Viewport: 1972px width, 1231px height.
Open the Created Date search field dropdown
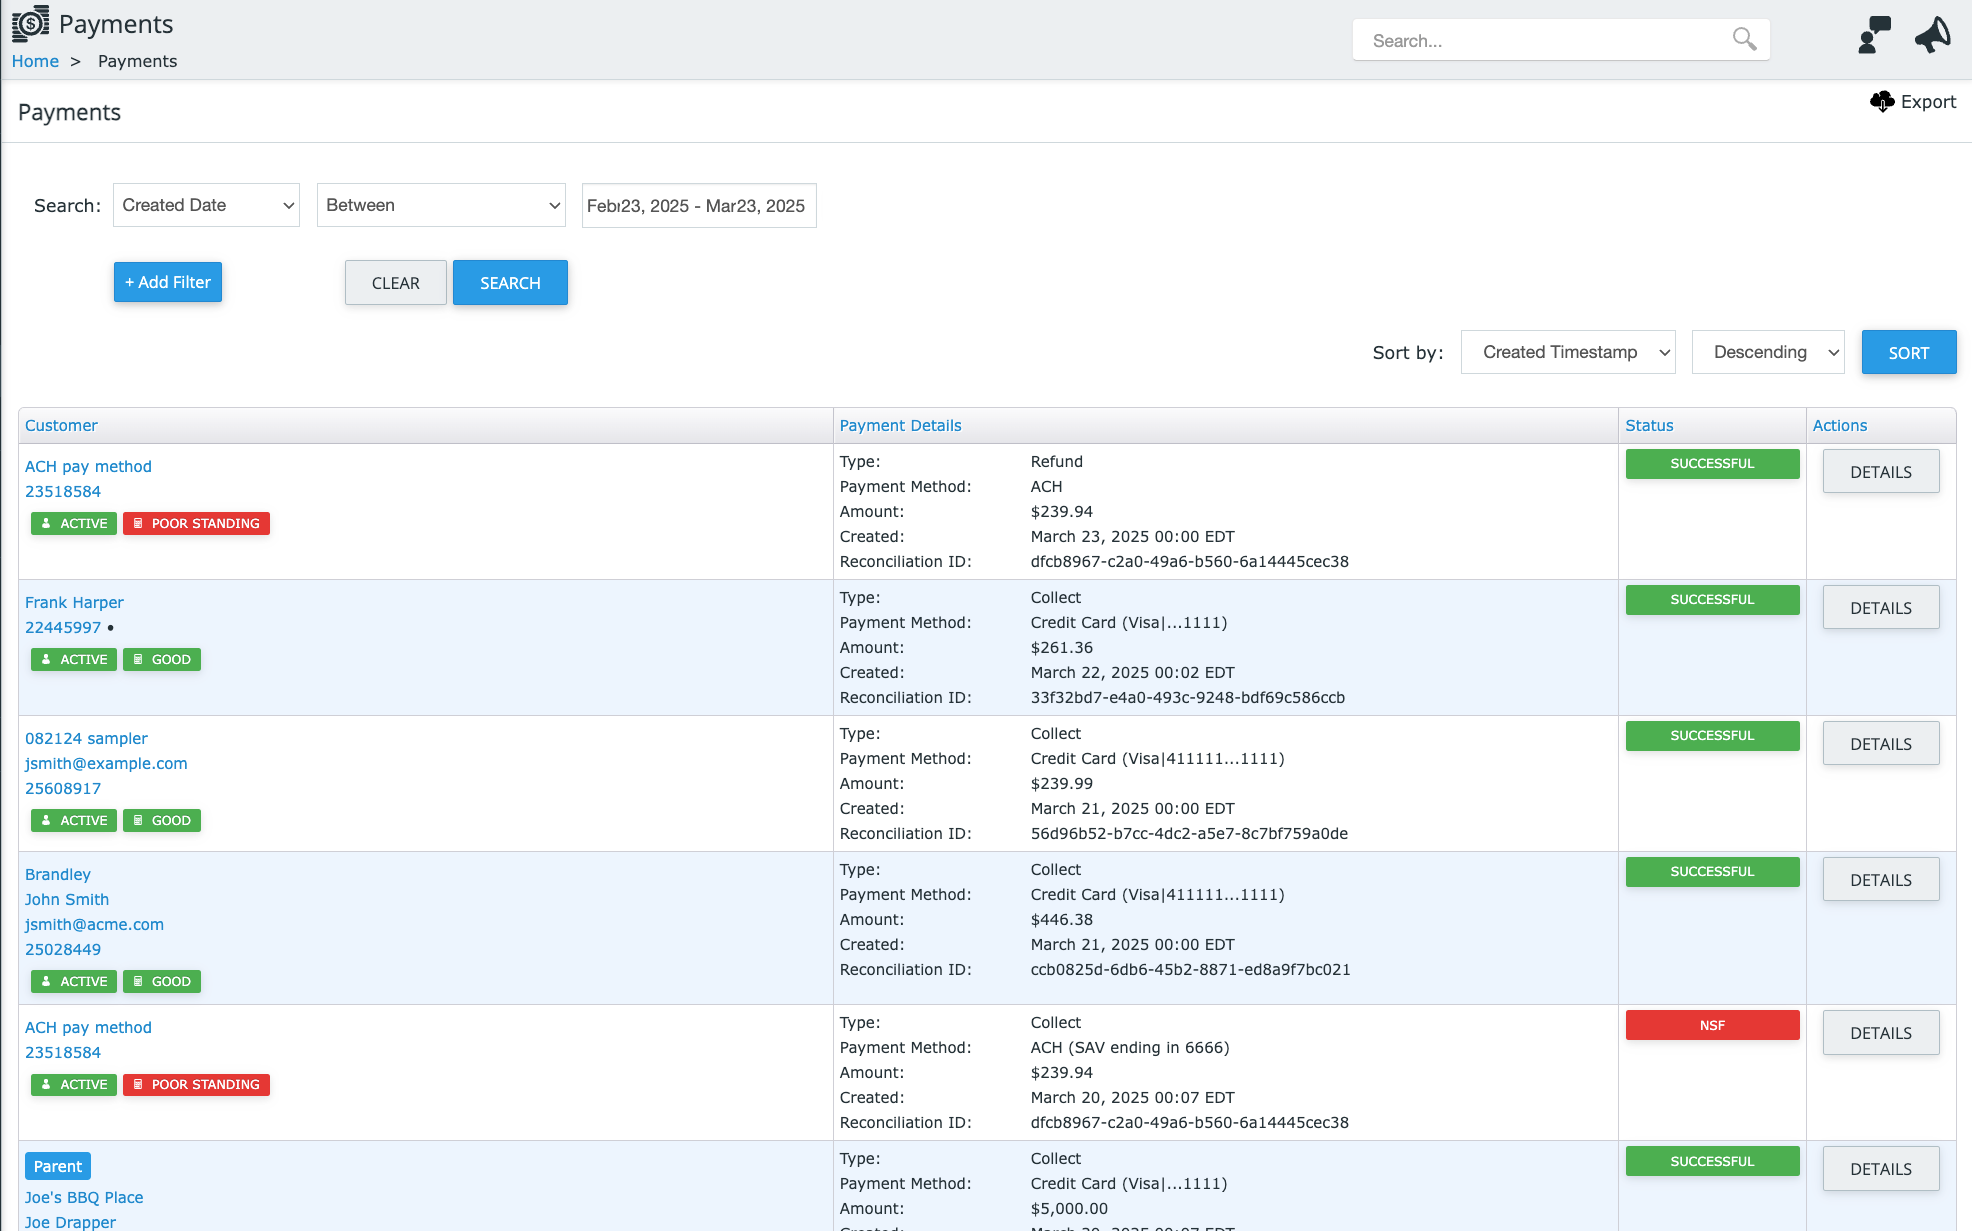(206, 205)
